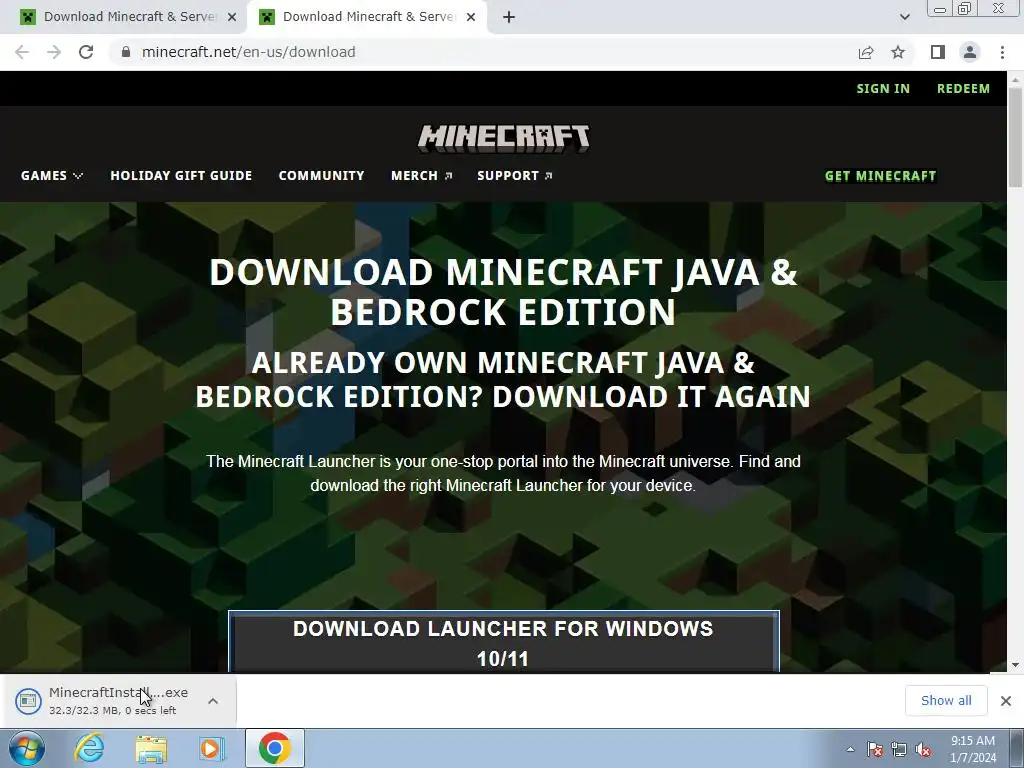Open the tab search dropdown arrow
The width and height of the screenshot is (1024, 768).
coord(904,17)
